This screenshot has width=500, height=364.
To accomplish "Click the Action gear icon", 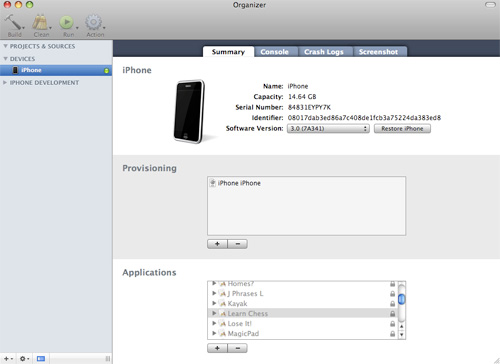I will 93,22.
